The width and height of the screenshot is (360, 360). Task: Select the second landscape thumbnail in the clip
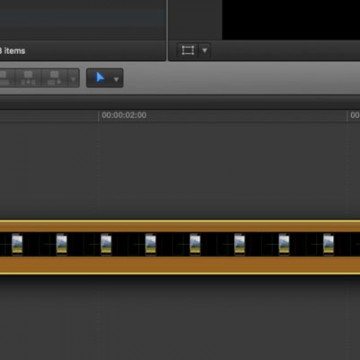click(61, 244)
